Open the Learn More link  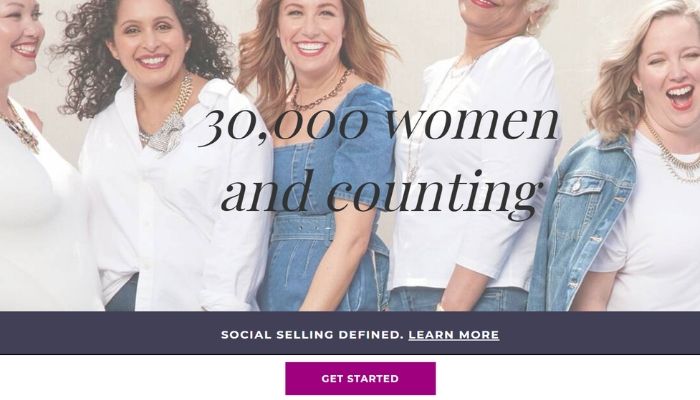pos(454,335)
